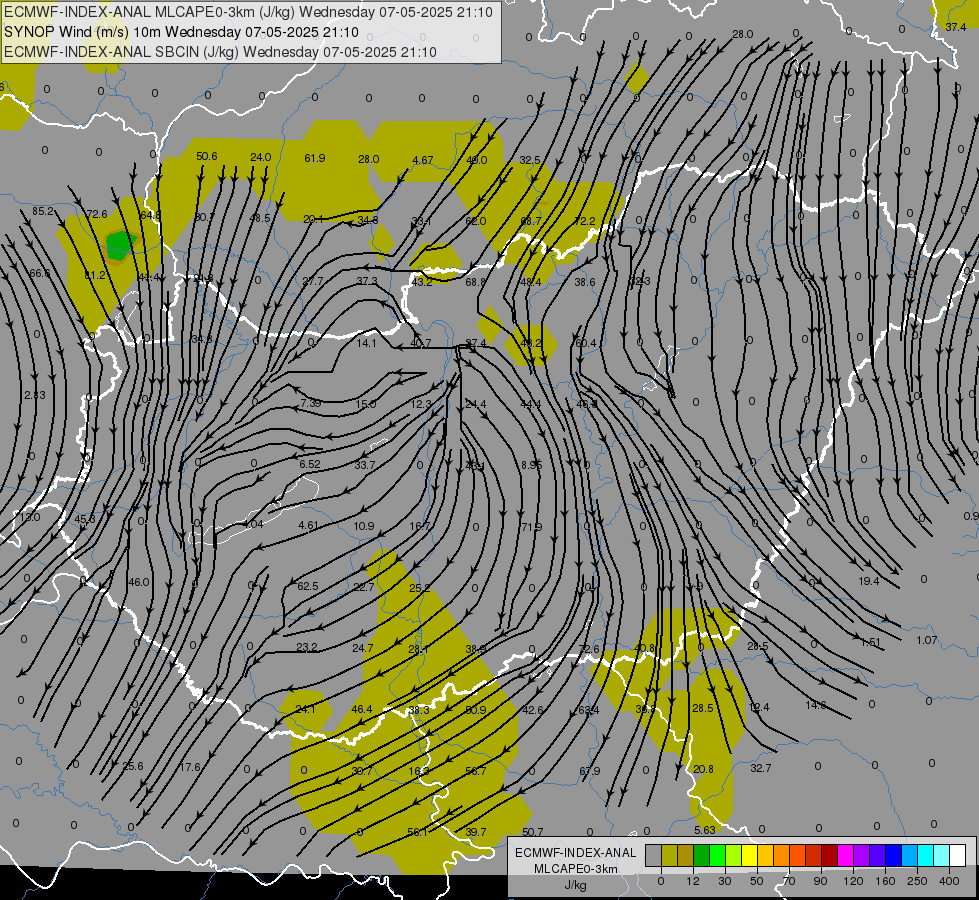
Task: Click the map value 12.4
Action: (x=759, y=707)
